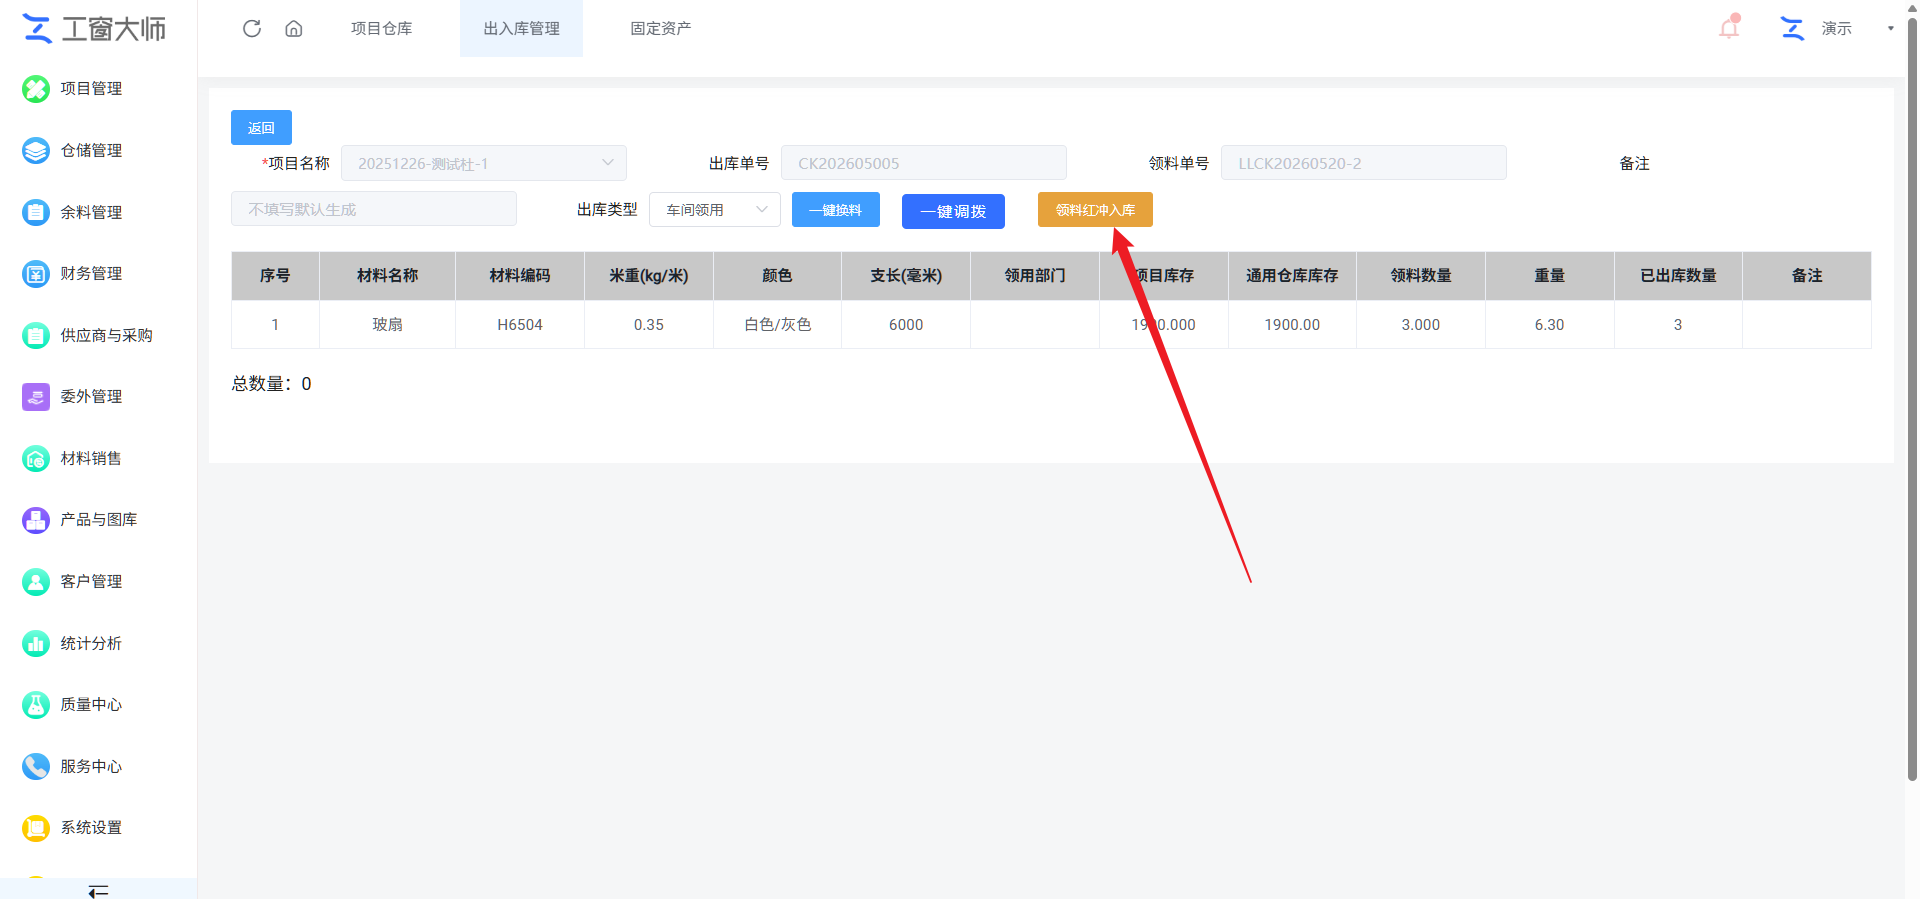Click the 一键调拨 button
The width and height of the screenshot is (1920, 899).
pyautogui.click(x=953, y=211)
